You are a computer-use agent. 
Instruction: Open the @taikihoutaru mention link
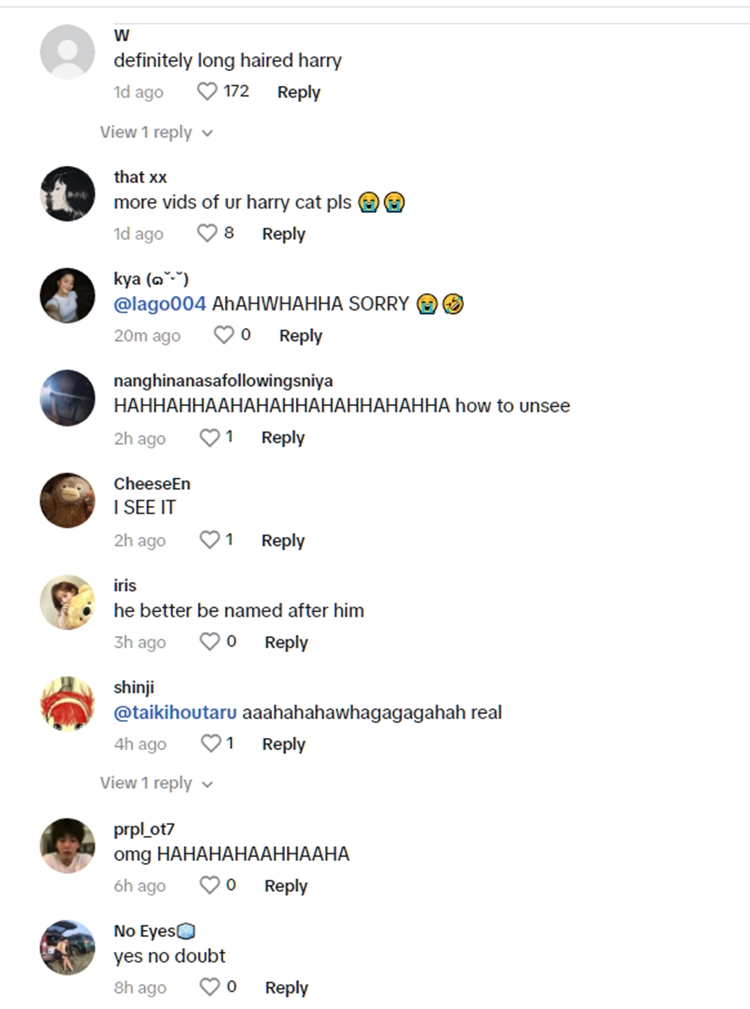pos(175,713)
